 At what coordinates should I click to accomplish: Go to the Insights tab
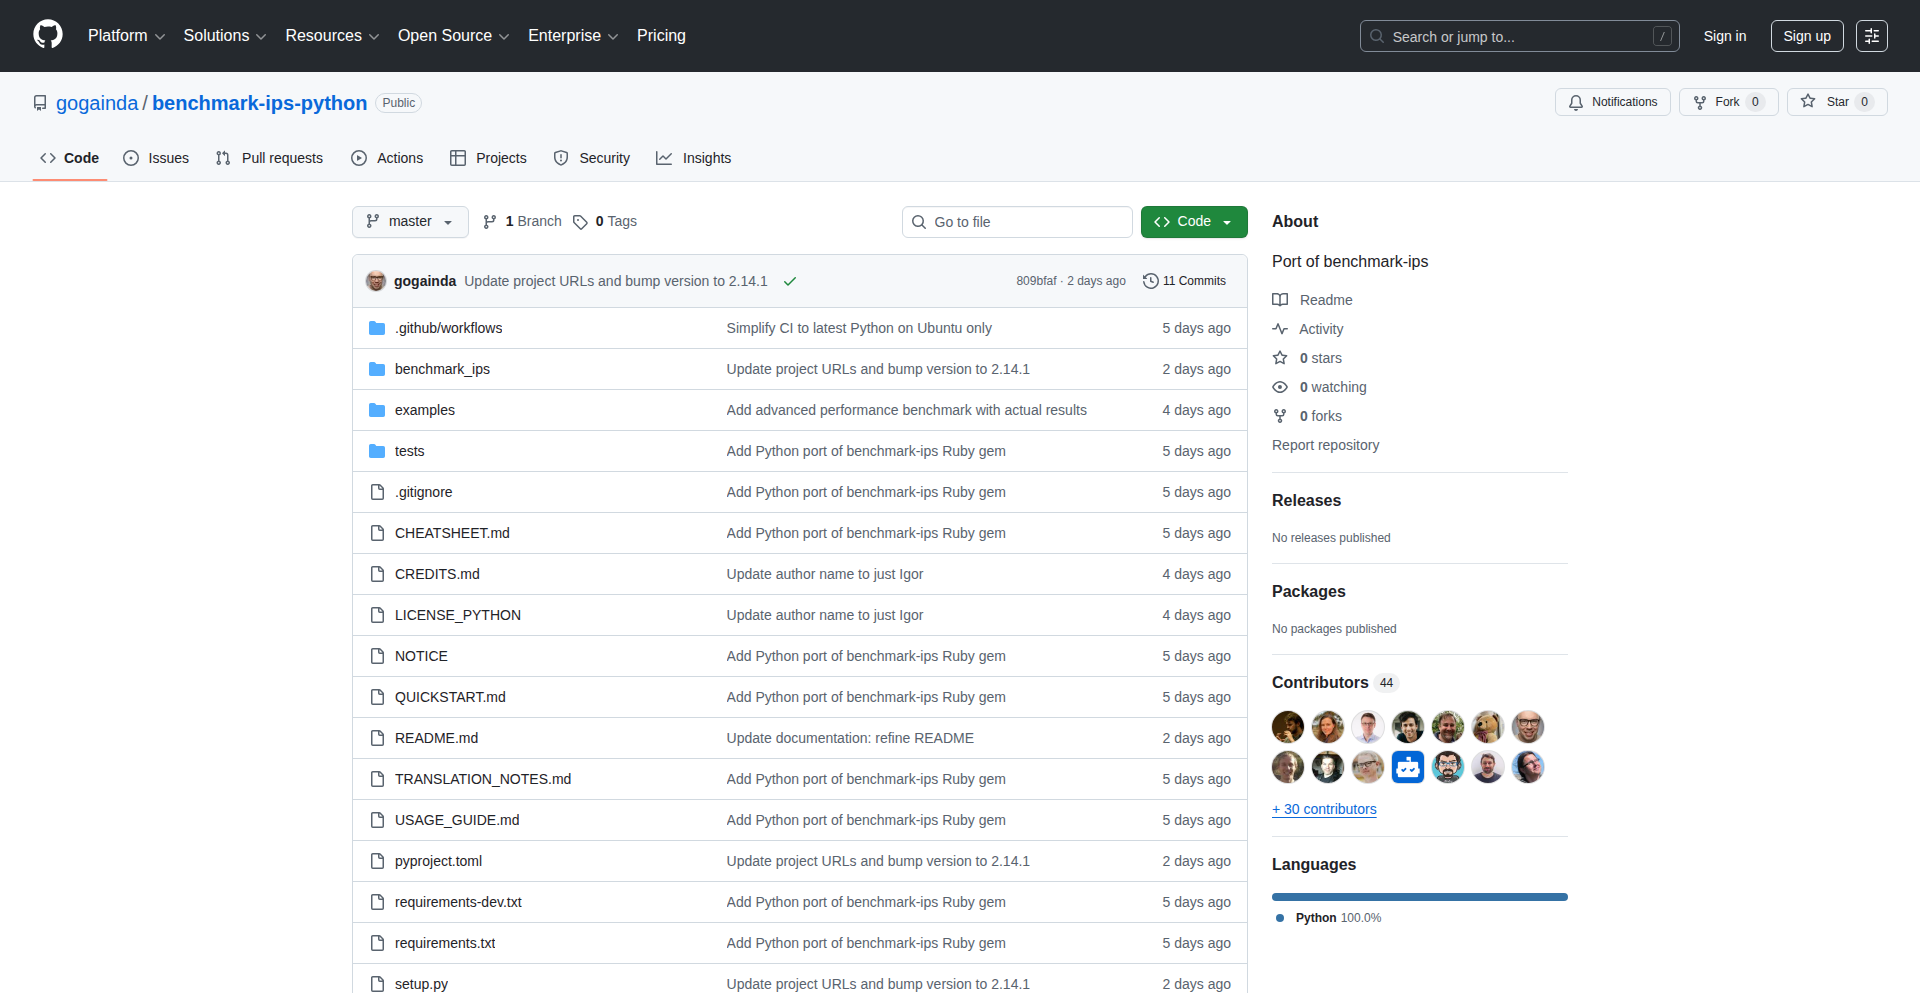pyautogui.click(x=694, y=158)
